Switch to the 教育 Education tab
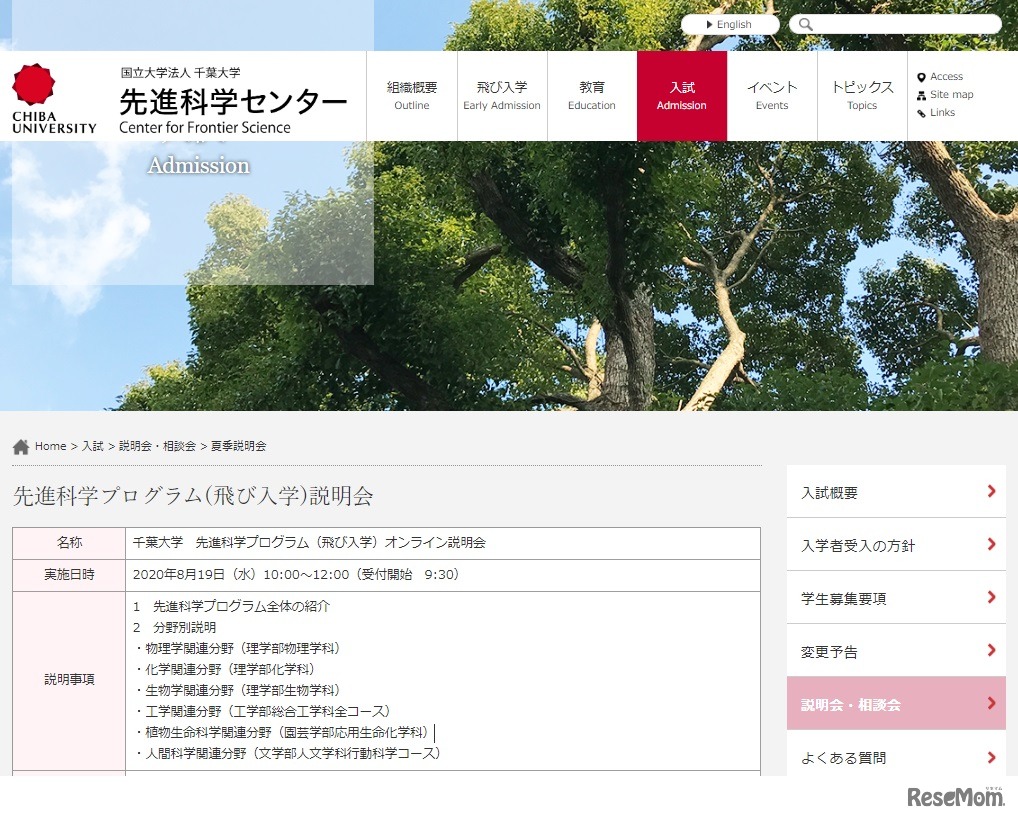 [592, 95]
